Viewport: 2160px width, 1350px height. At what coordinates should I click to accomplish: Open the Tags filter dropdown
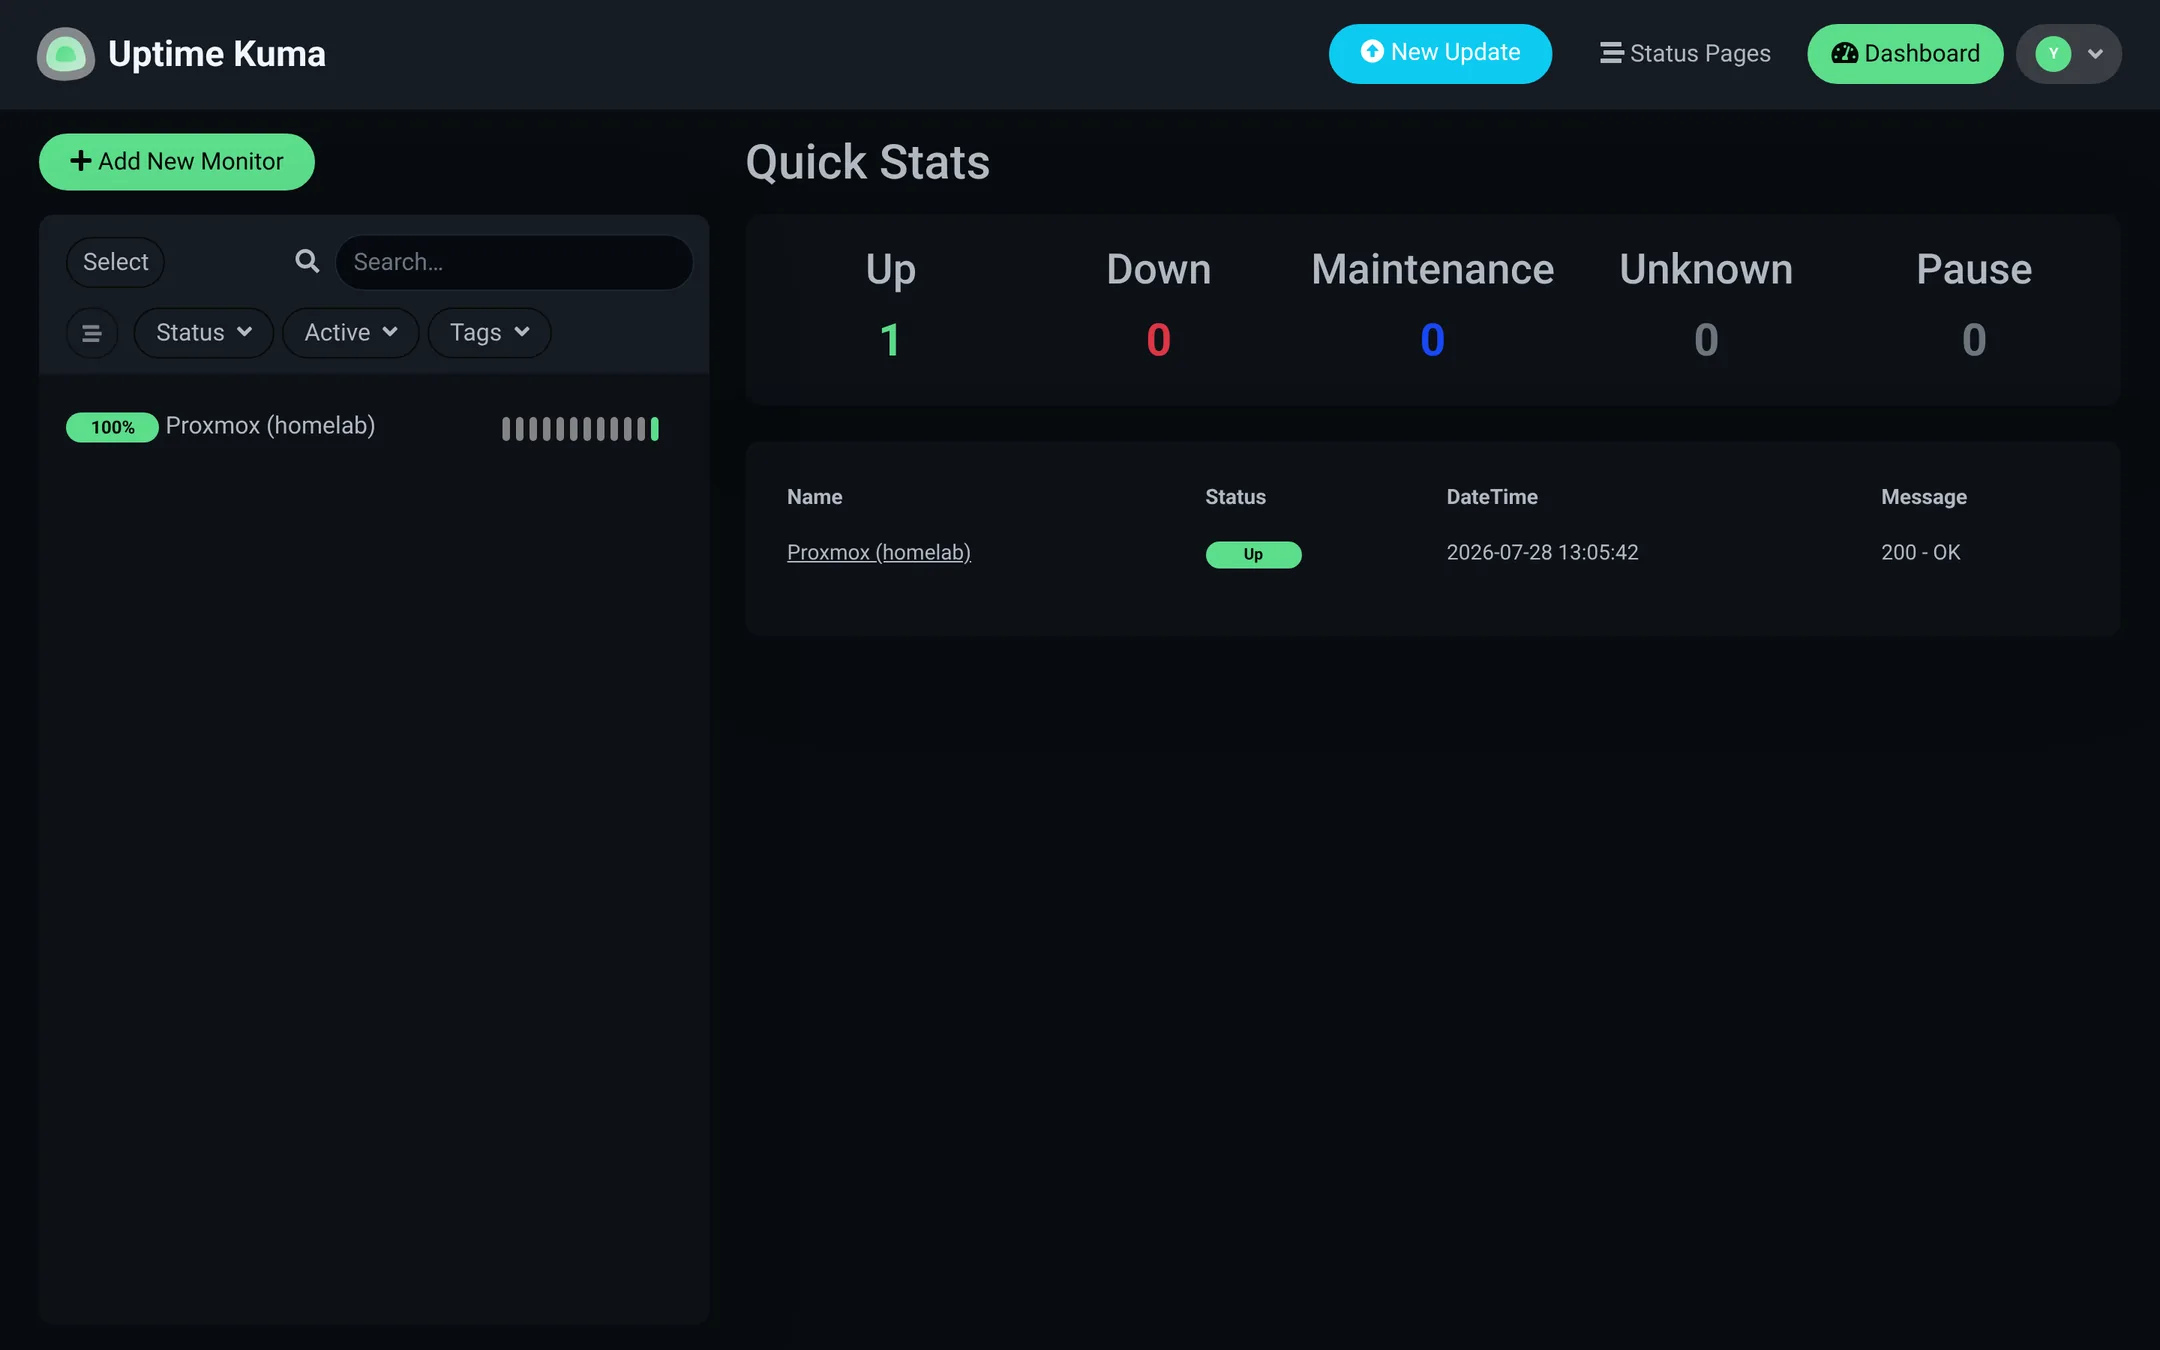[x=489, y=333]
